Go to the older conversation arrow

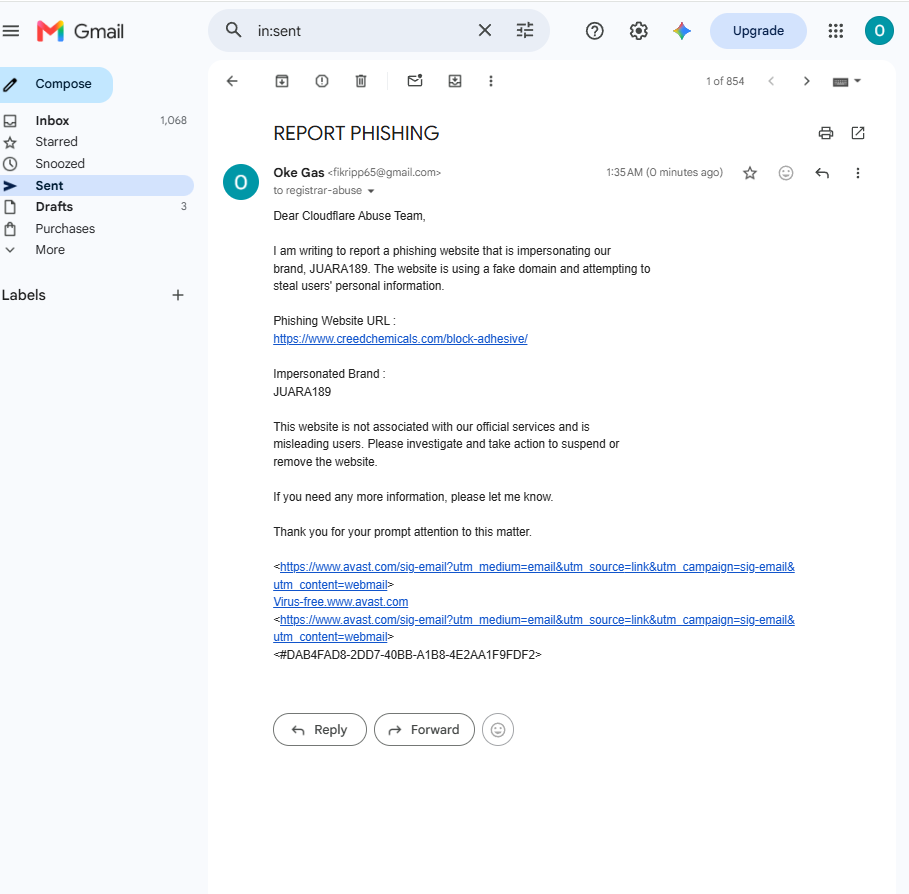(806, 81)
